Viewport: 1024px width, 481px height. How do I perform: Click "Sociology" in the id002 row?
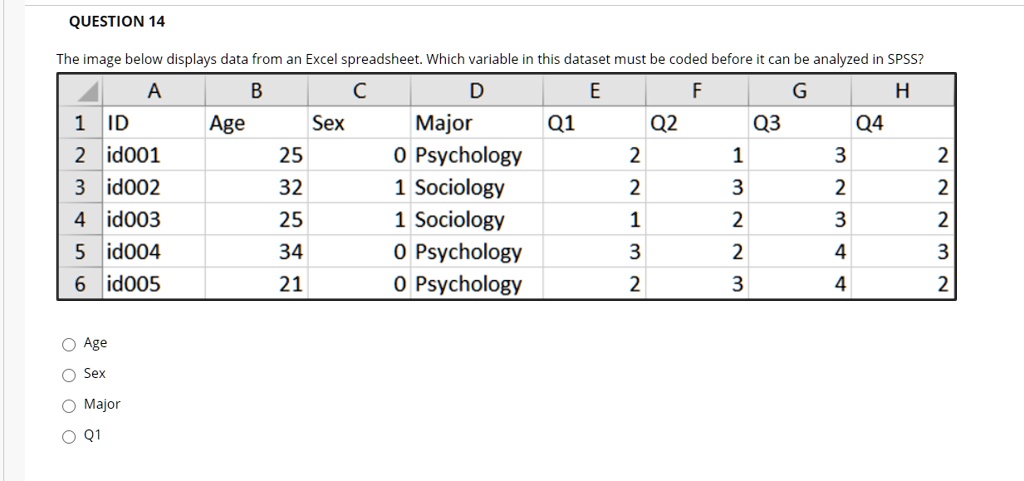pos(460,187)
